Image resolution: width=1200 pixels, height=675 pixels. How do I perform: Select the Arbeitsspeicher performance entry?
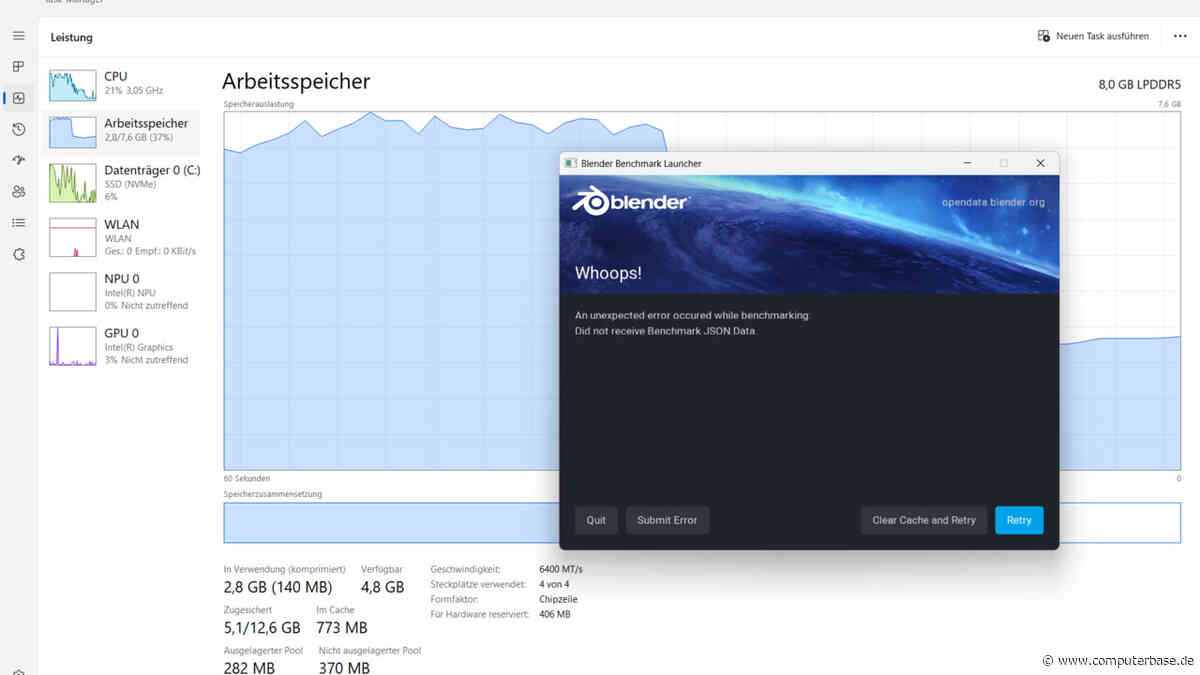[x=123, y=130]
